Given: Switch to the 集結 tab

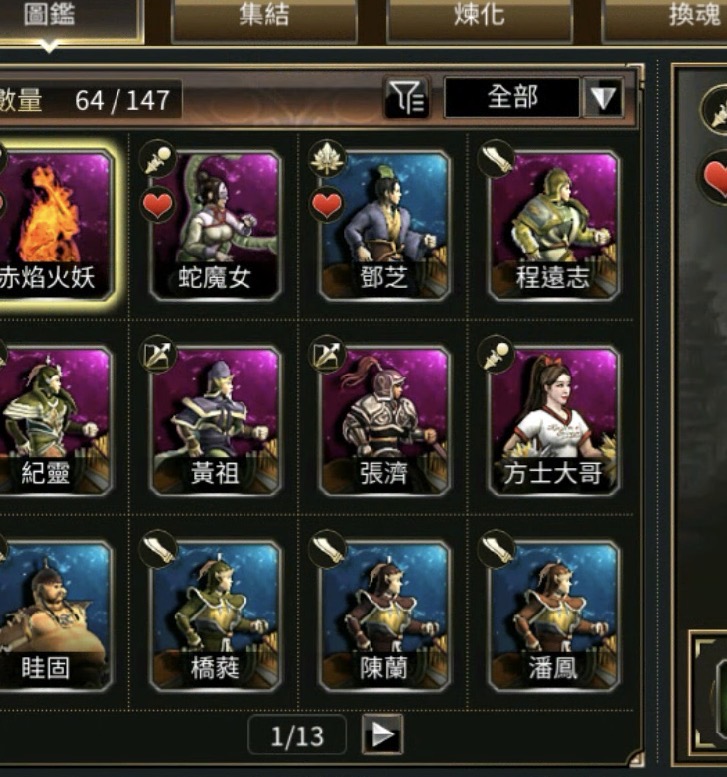Looking at the screenshot, I should [x=264, y=18].
